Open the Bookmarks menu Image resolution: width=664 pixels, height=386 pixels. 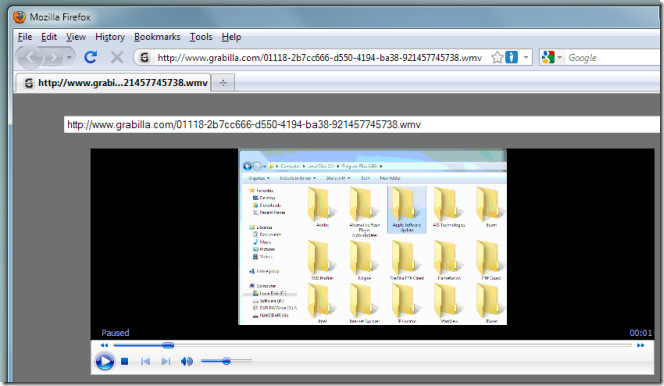click(157, 37)
